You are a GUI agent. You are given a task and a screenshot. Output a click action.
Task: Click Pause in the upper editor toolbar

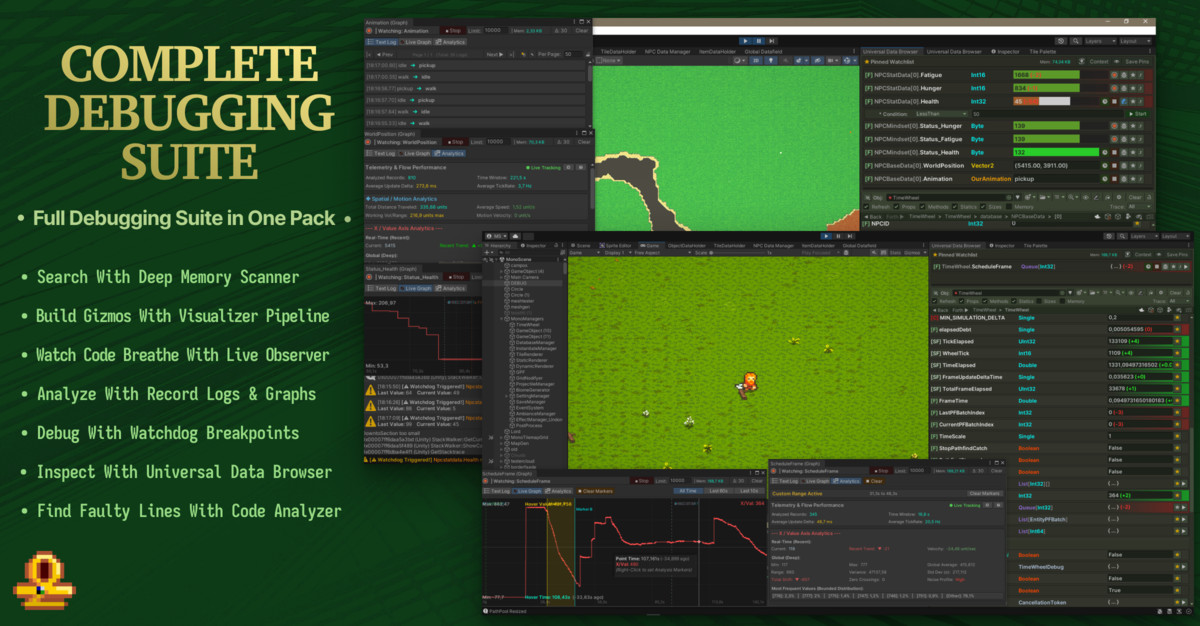tap(759, 41)
